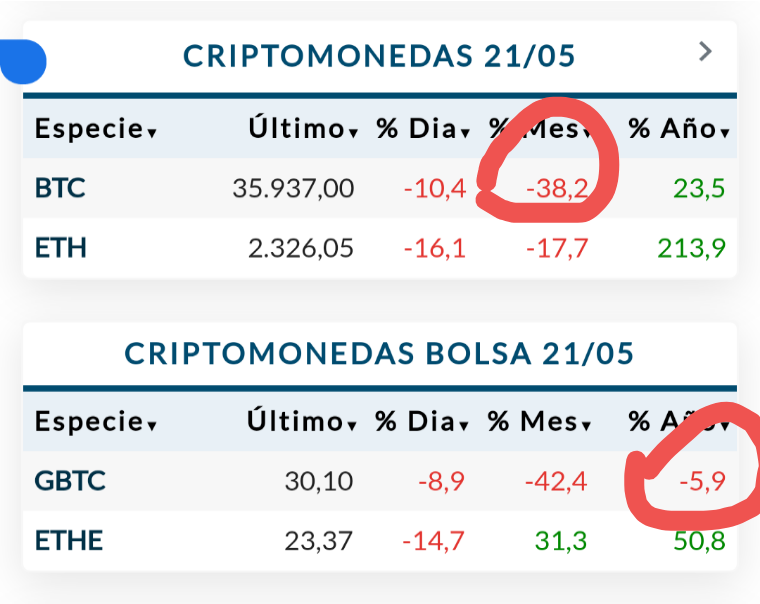Sort Bolsa table by % Mes

539,421
